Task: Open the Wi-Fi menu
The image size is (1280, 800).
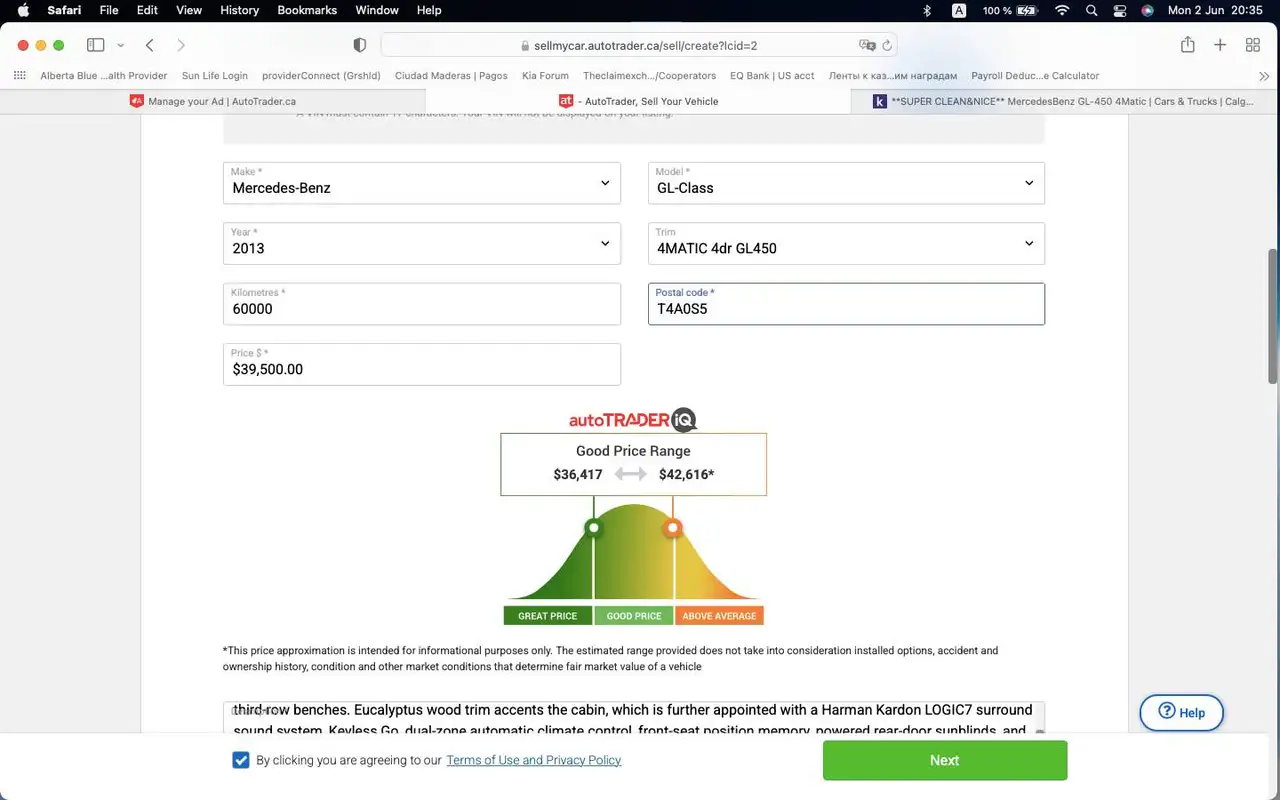Action: click(1062, 10)
